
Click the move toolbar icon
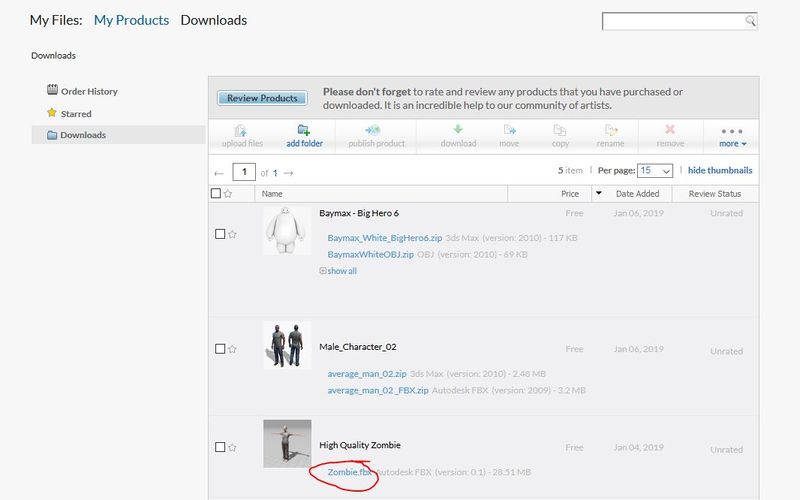tap(509, 130)
